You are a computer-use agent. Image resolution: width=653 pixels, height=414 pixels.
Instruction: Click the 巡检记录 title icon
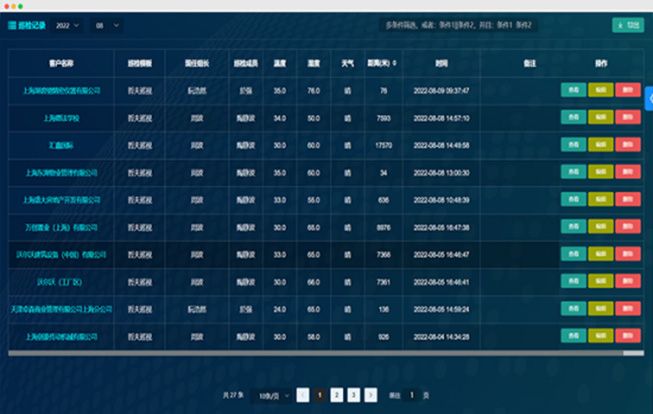coord(12,24)
